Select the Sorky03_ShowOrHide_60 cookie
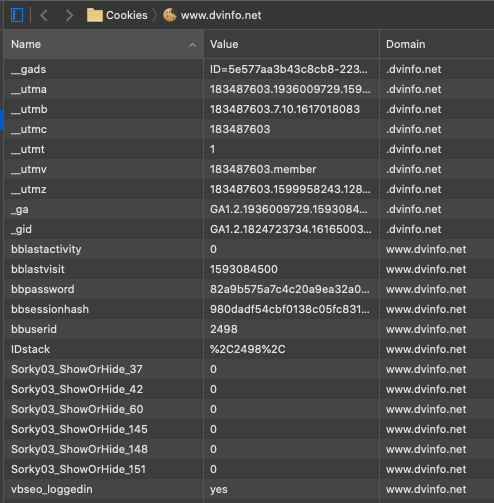The height and width of the screenshot is (503, 494). 77,409
